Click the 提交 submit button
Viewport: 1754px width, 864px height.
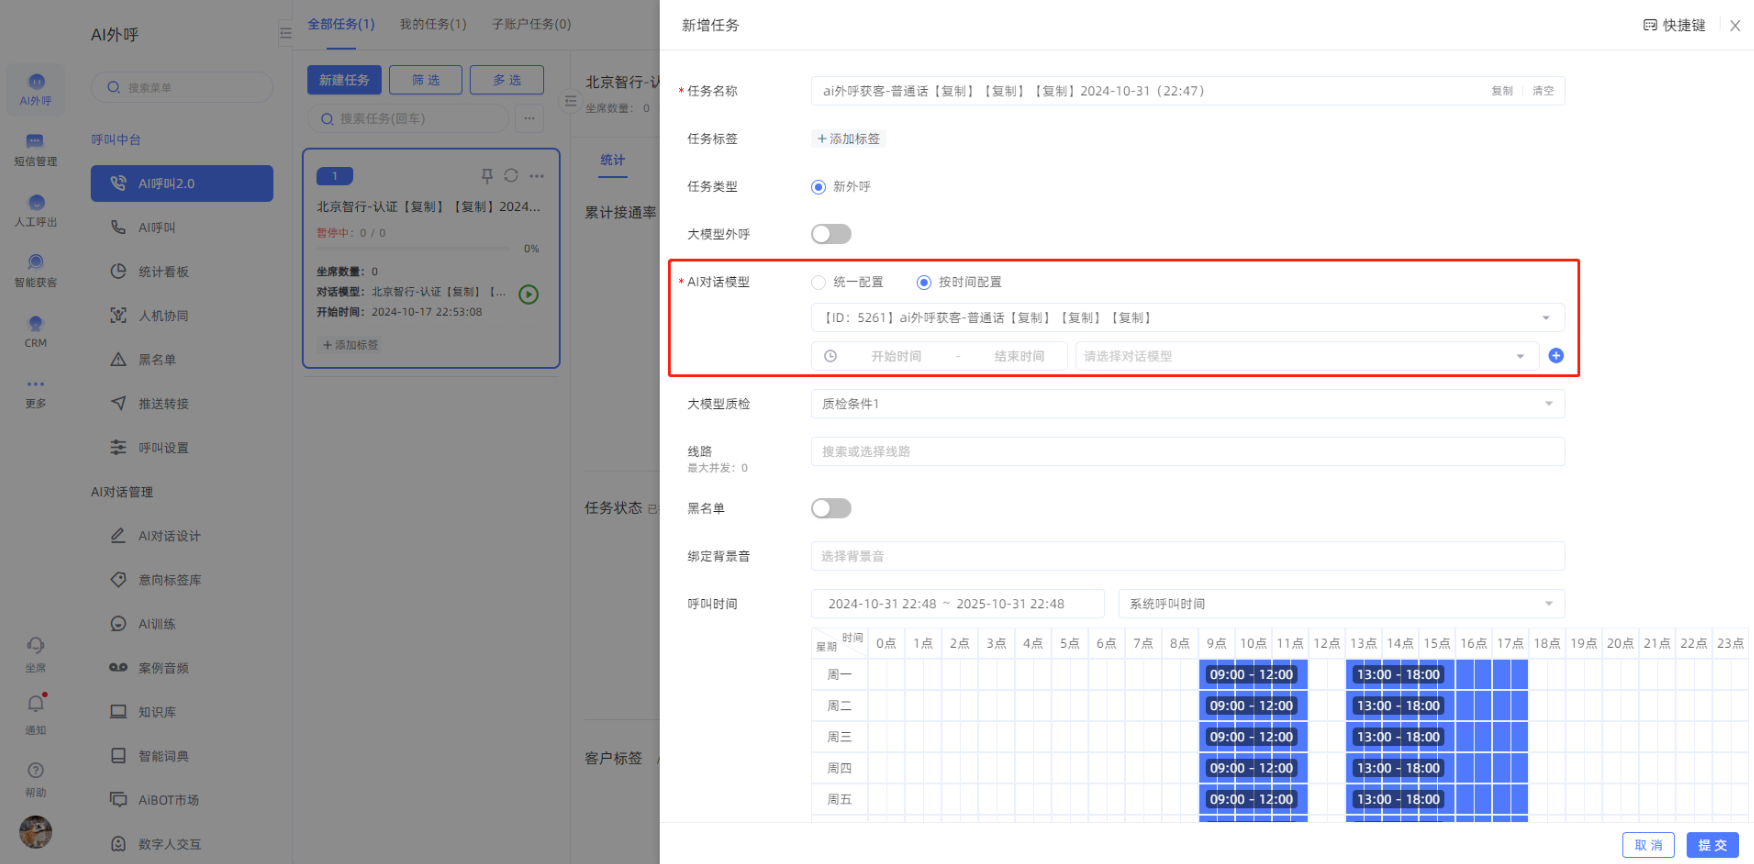(1712, 845)
